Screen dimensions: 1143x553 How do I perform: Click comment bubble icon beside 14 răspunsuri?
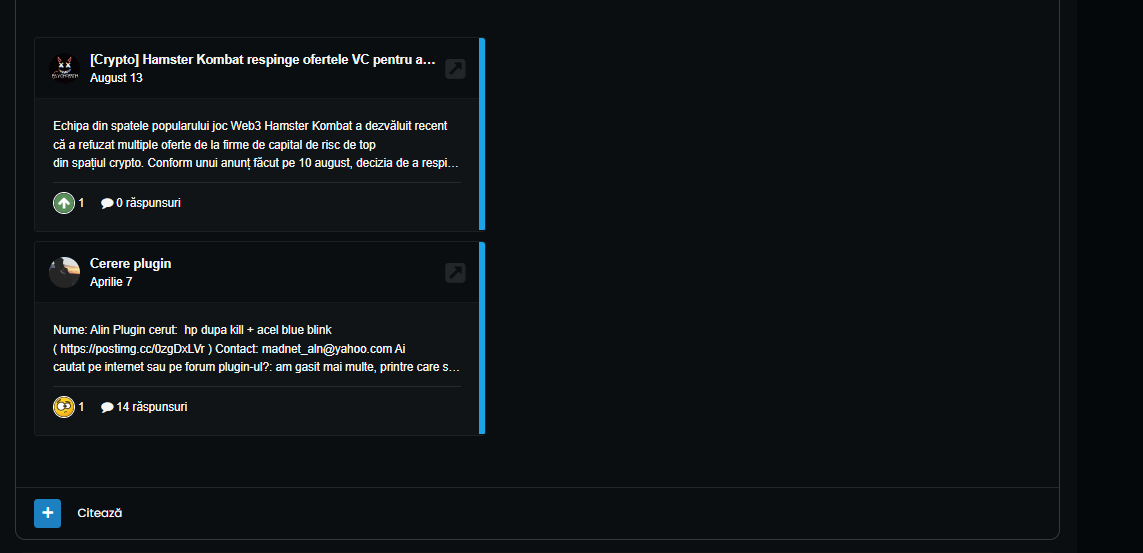click(107, 407)
